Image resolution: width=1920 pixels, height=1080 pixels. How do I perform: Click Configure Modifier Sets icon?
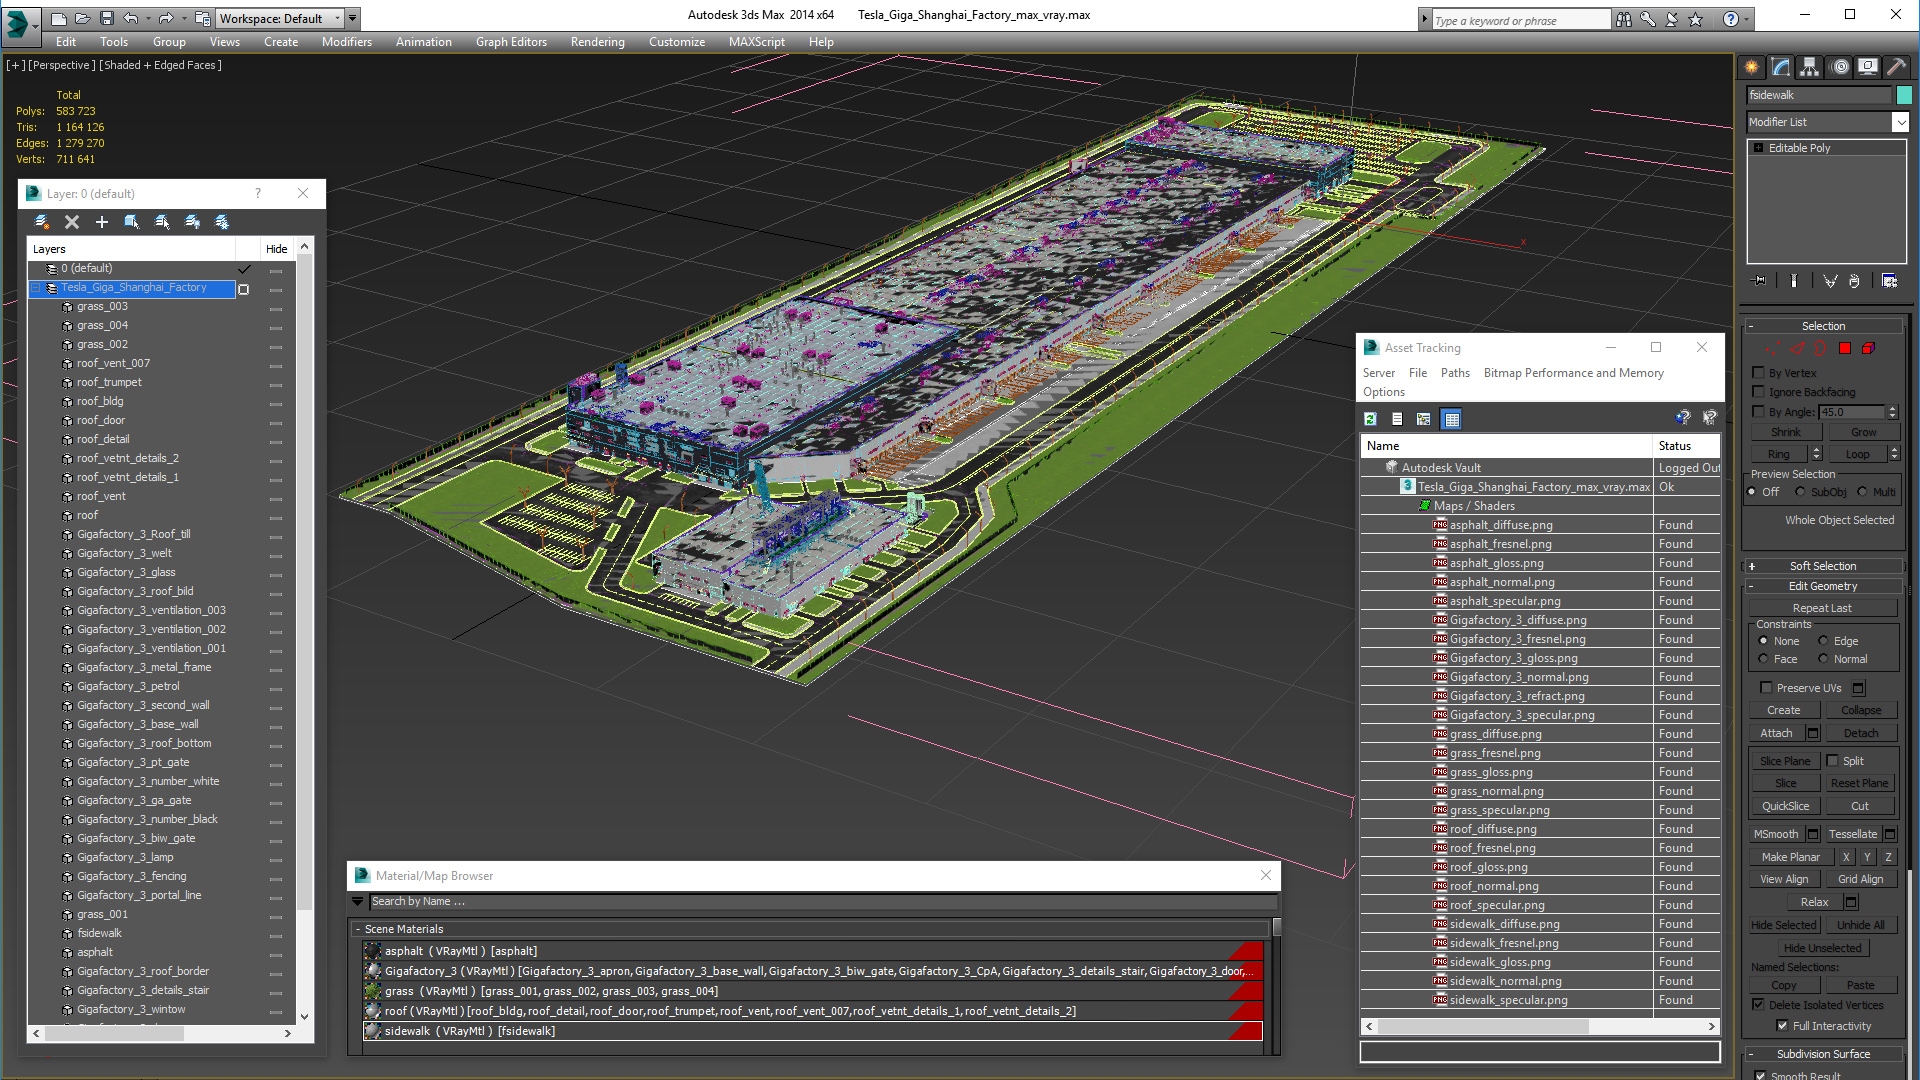pos(1890,281)
